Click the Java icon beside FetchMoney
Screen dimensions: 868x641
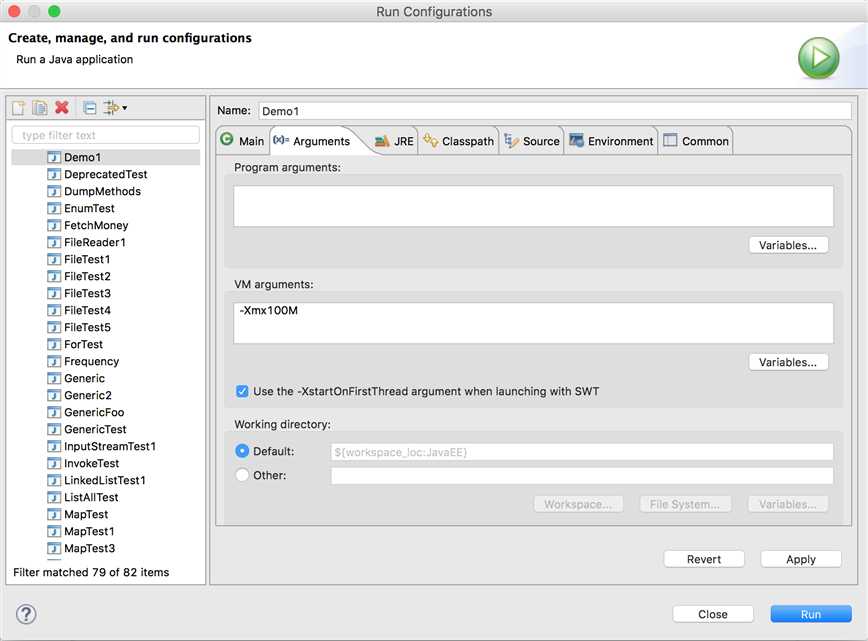point(54,225)
